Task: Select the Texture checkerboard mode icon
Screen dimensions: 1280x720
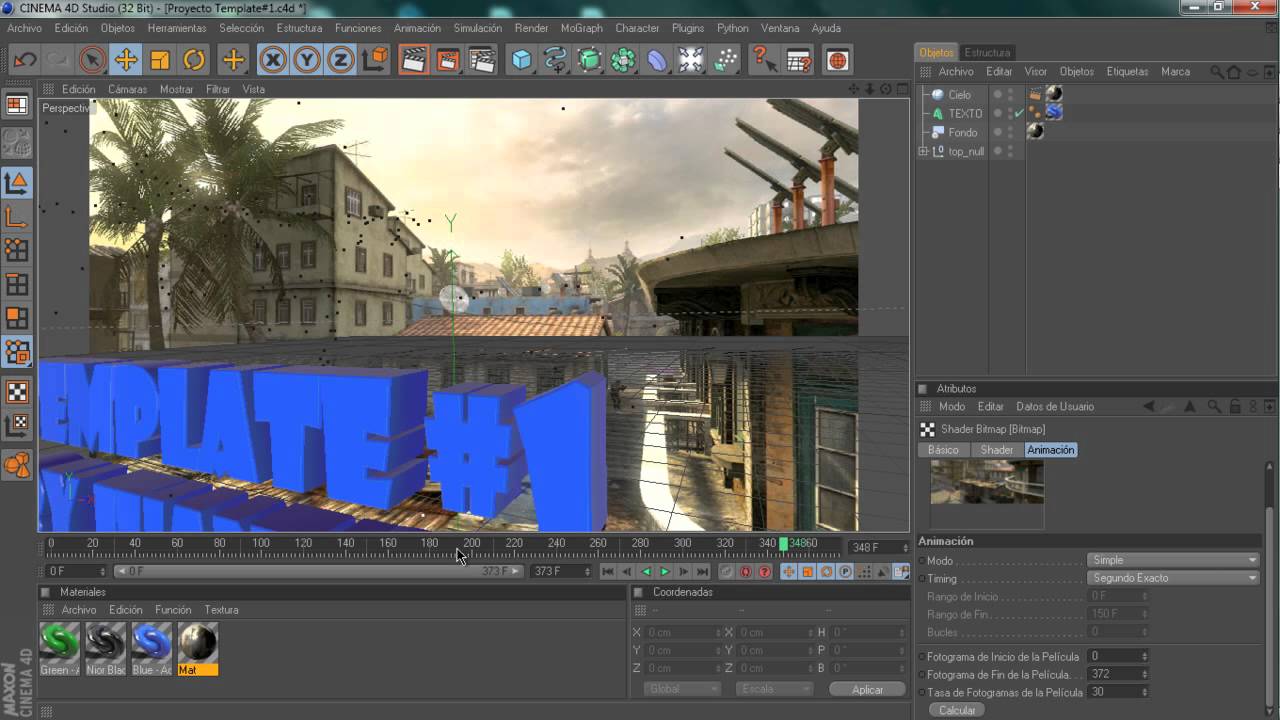Action: [x=17, y=392]
